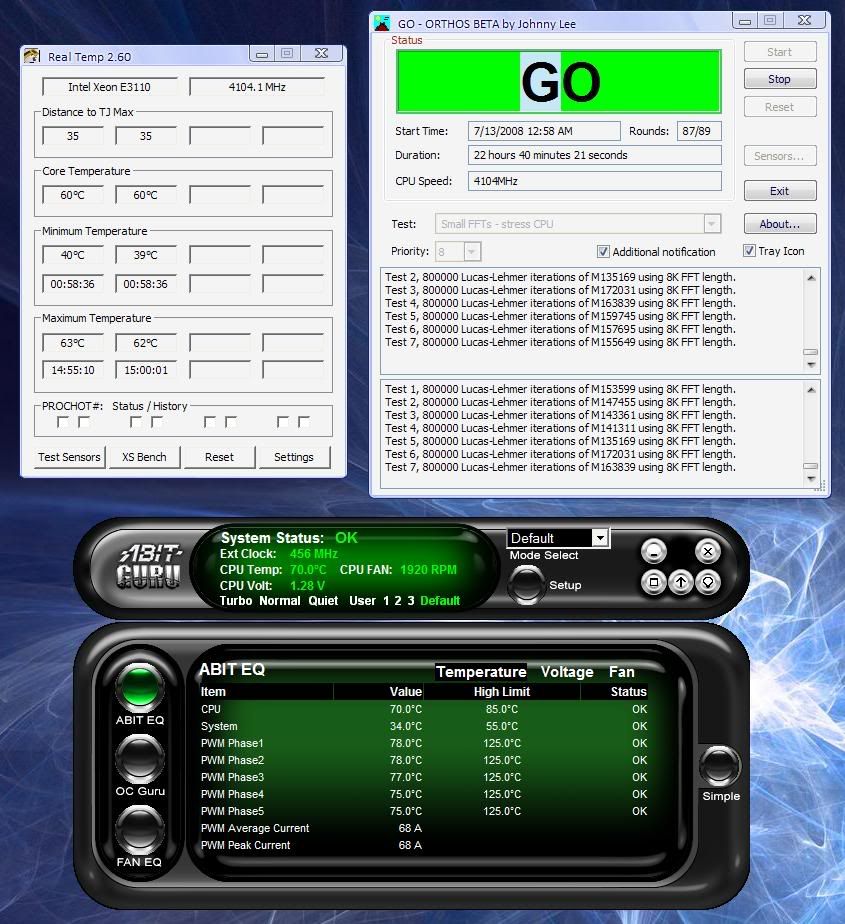Minimize ABIT Guru with its round dash button
Image resolution: width=845 pixels, height=924 pixels.
(x=653, y=552)
